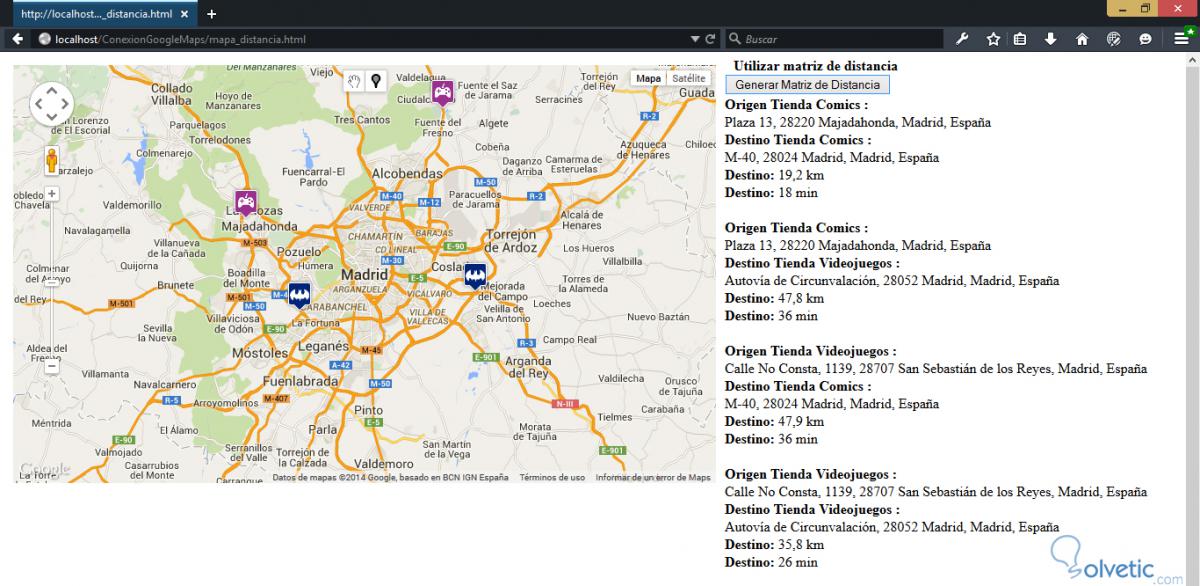Click the magnifier icon in the search box
Screen dimensions: 1200x586
tap(735, 39)
